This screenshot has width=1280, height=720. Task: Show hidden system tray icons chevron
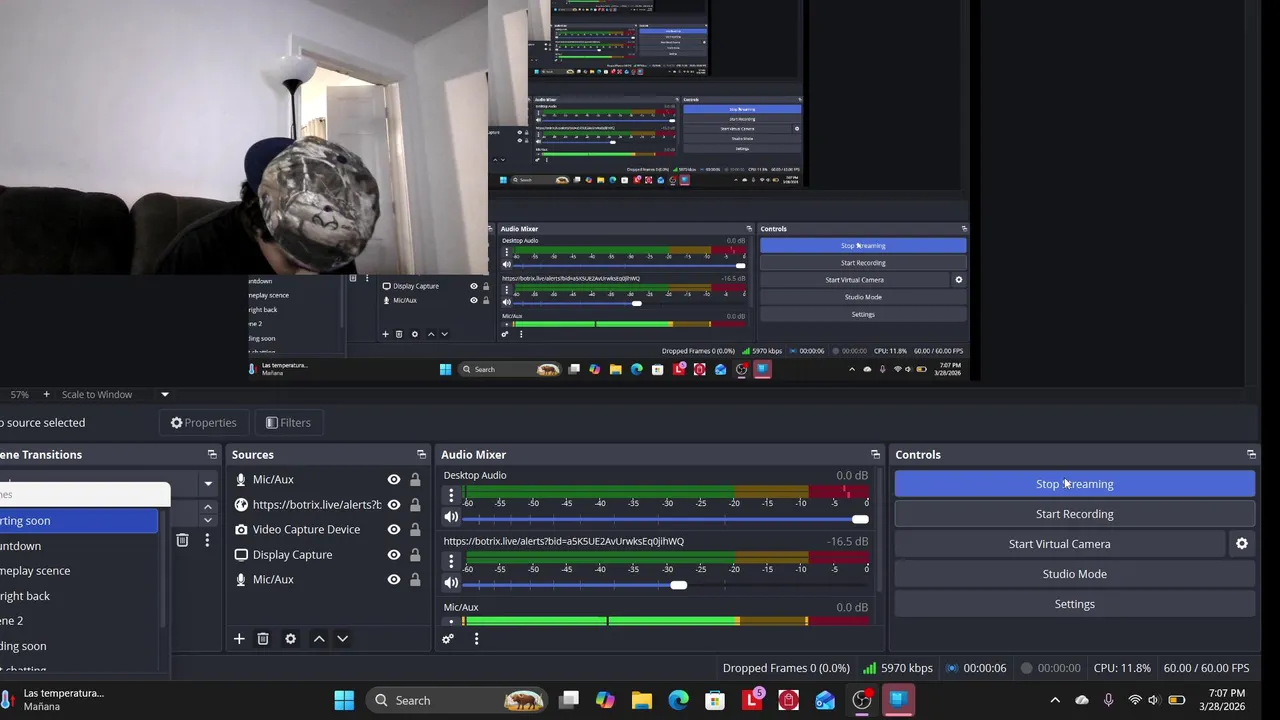(x=1055, y=701)
